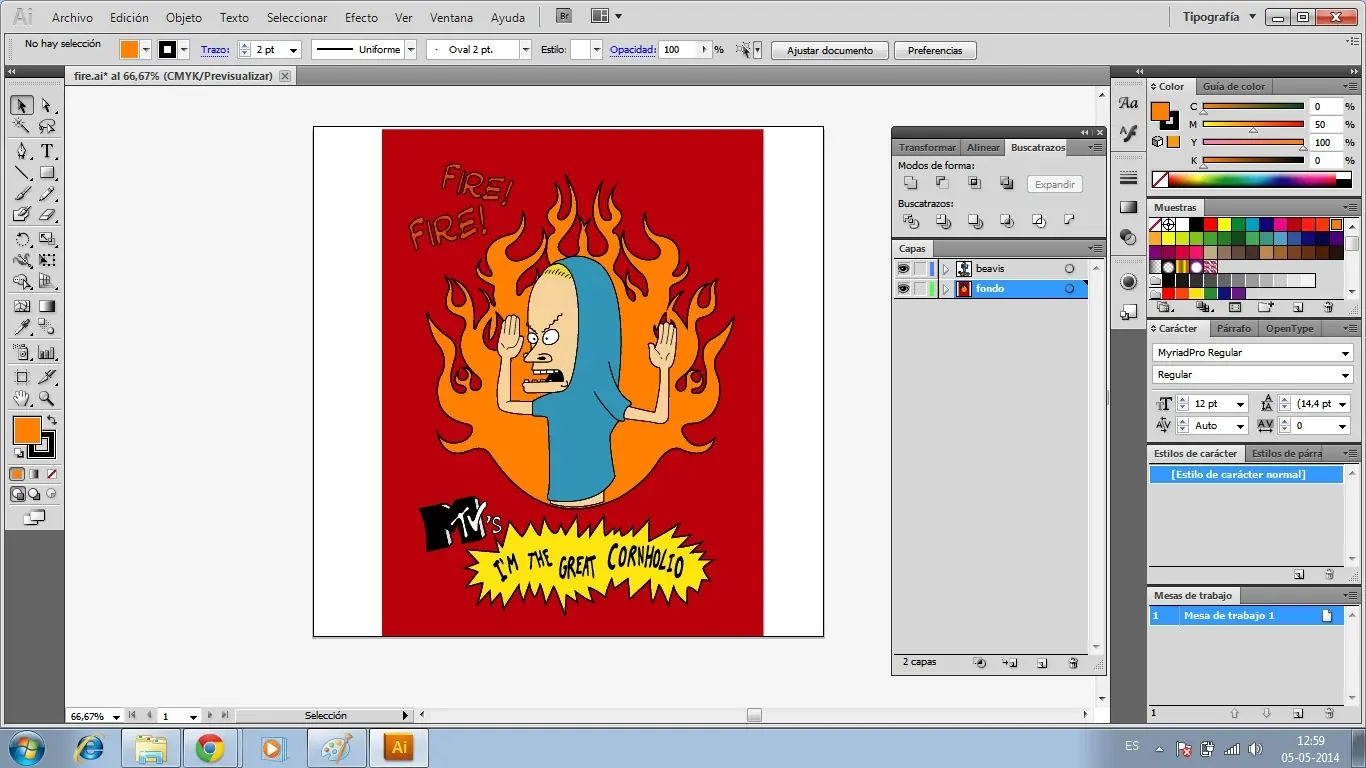Click Trazo link in control bar
1366x768 pixels.
[214, 50]
